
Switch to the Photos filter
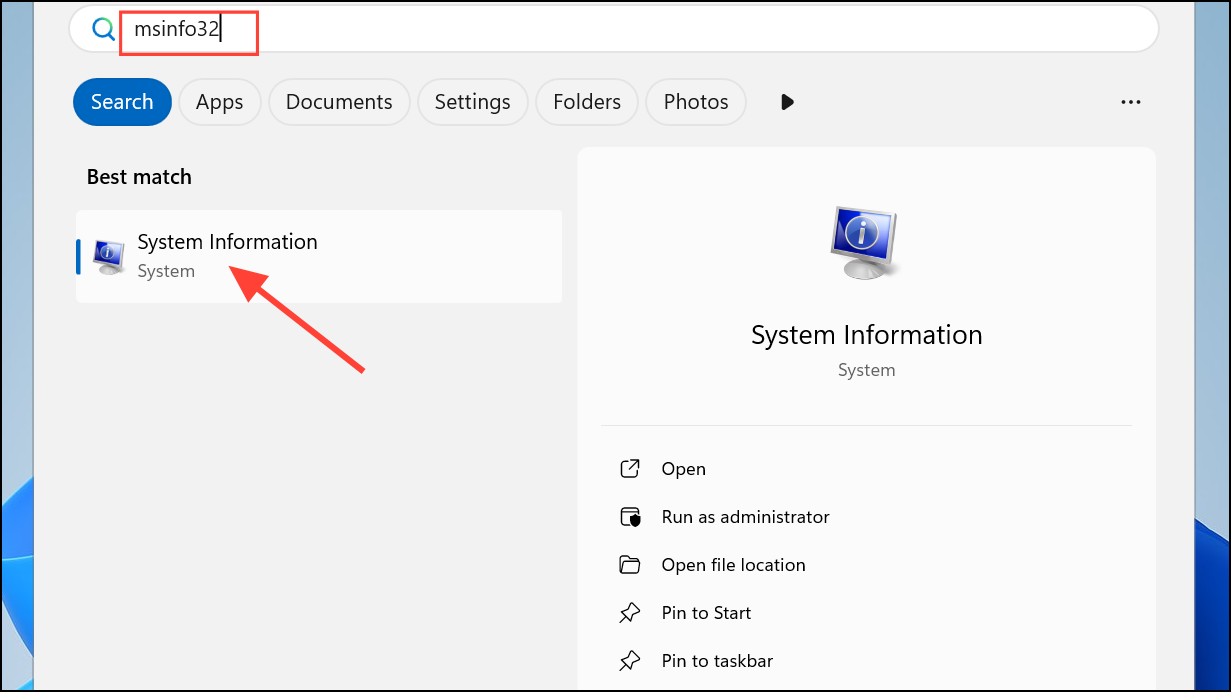pyautogui.click(x=696, y=102)
